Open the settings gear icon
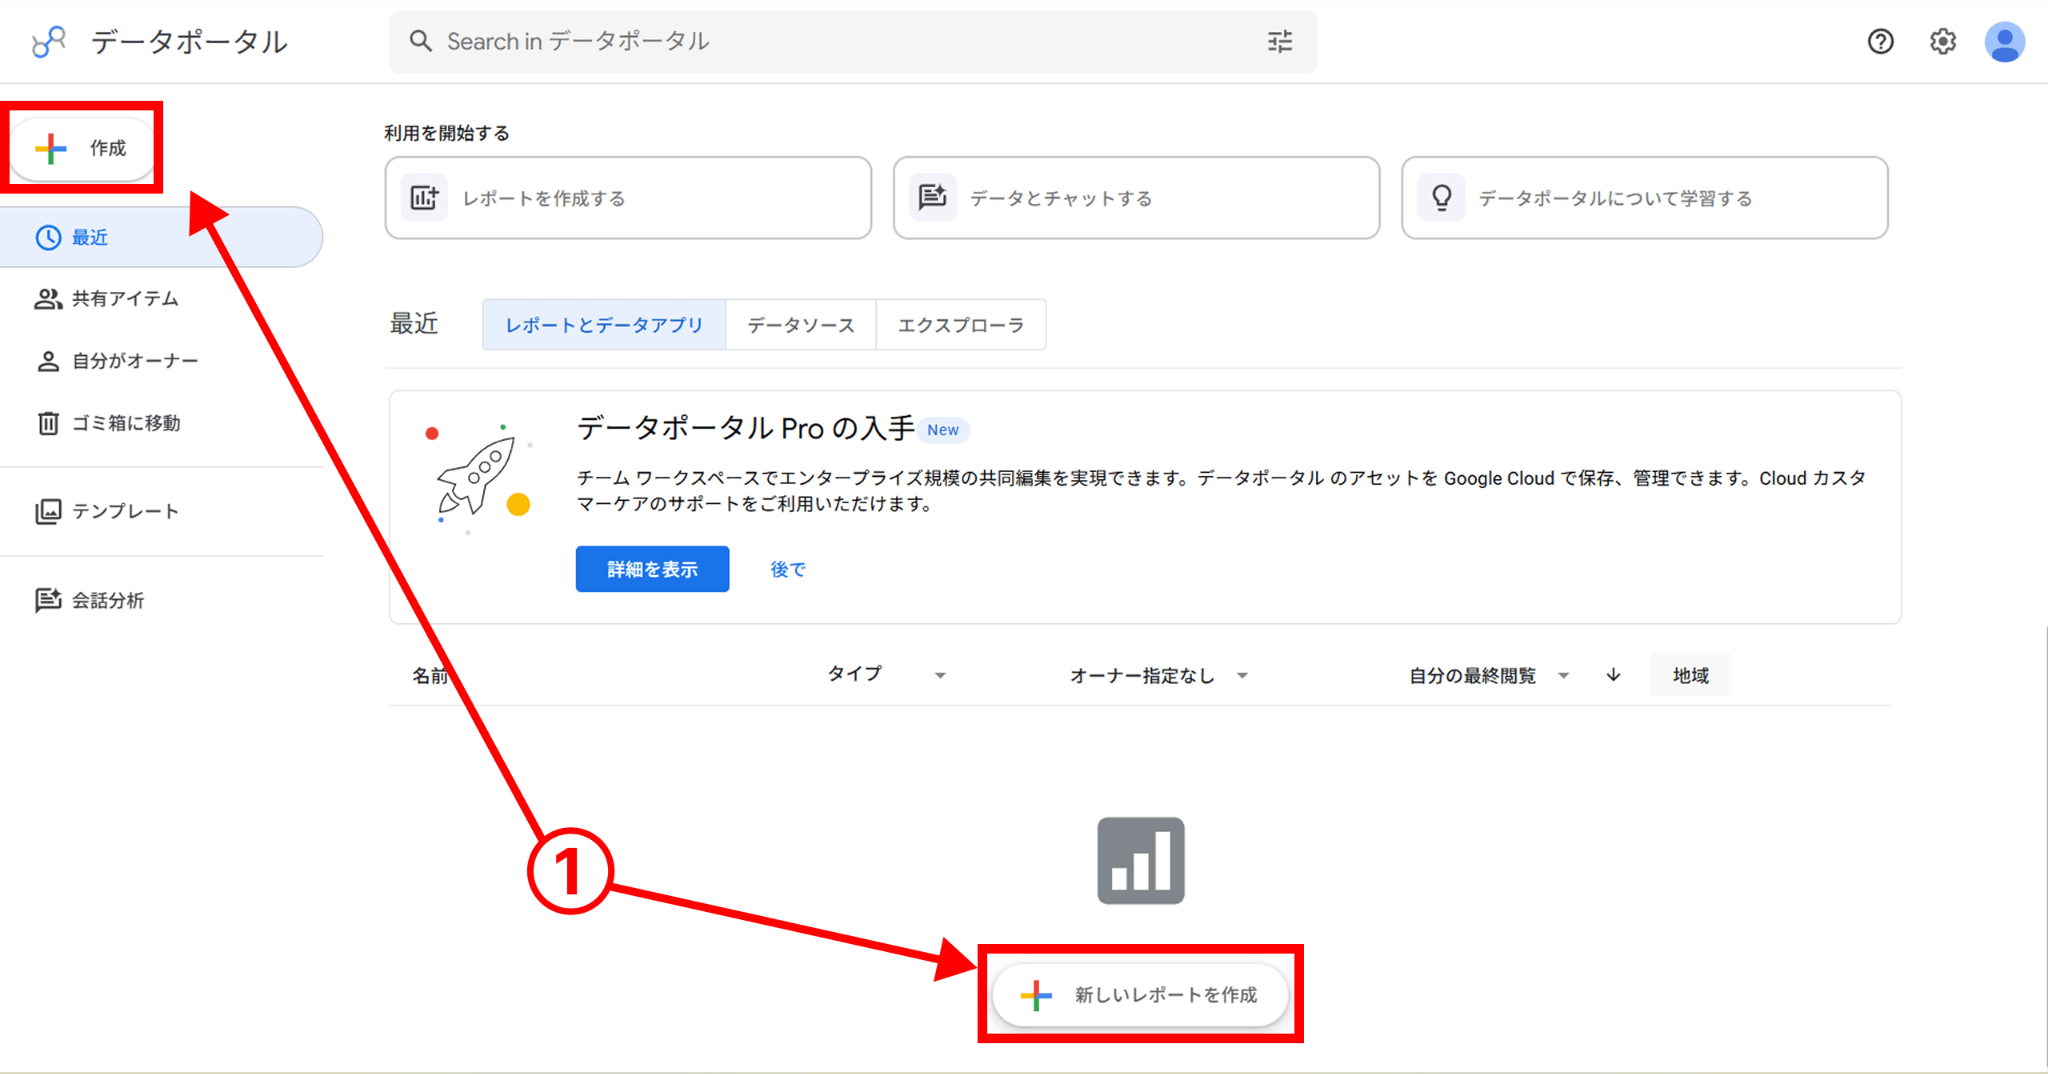2048x1074 pixels. click(1942, 42)
